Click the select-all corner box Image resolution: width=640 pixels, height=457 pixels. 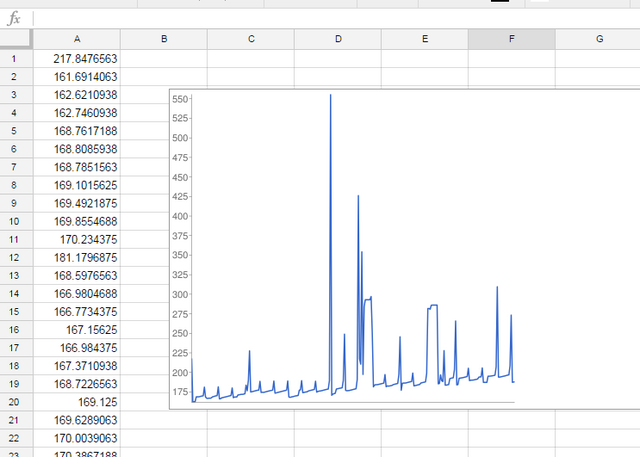click(15, 39)
